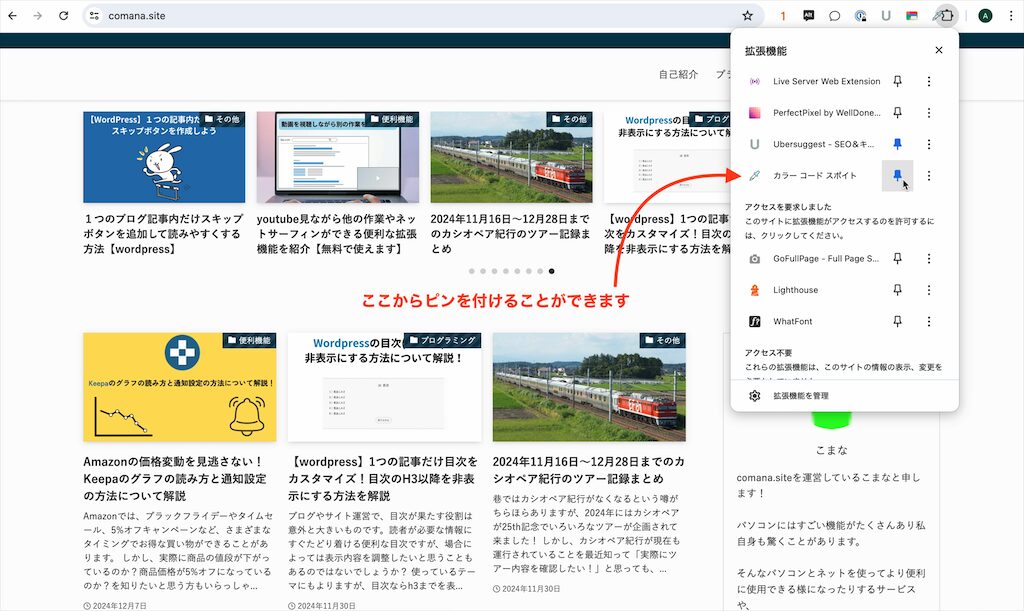Image resolution: width=1024 pixels, height=611 pixels.
Task: Open the carousel train カシオペア thumbnail
Action: click(511, 157)
